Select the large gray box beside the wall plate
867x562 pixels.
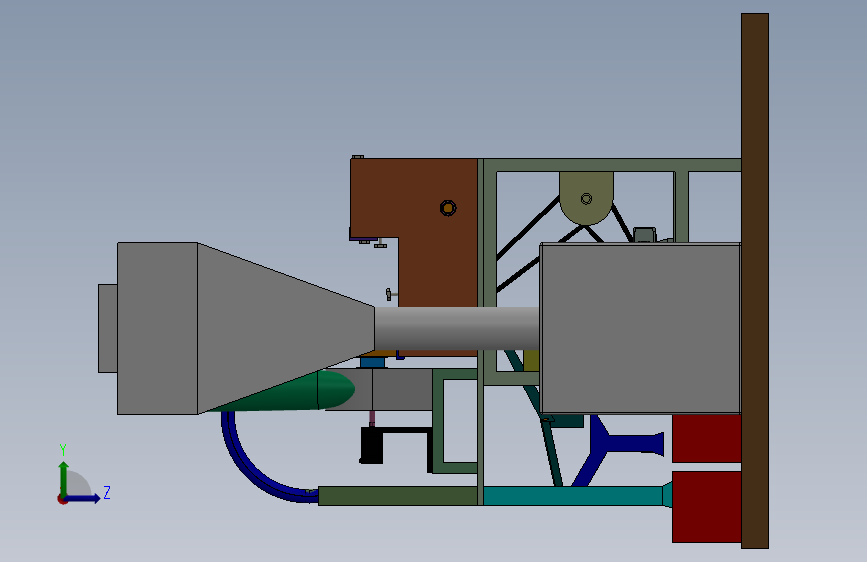pyautogui.click(x=640, y=328)
